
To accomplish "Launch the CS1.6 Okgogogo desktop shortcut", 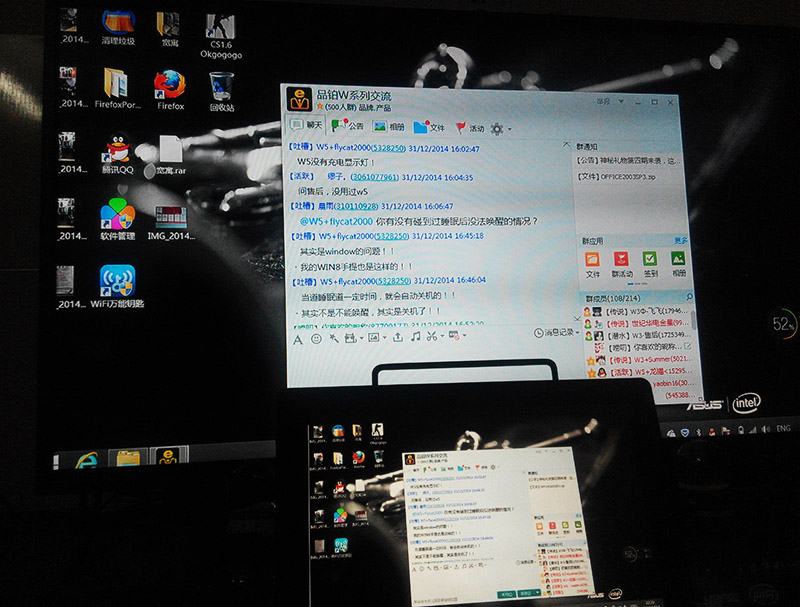I will click(x=220, y=36).
